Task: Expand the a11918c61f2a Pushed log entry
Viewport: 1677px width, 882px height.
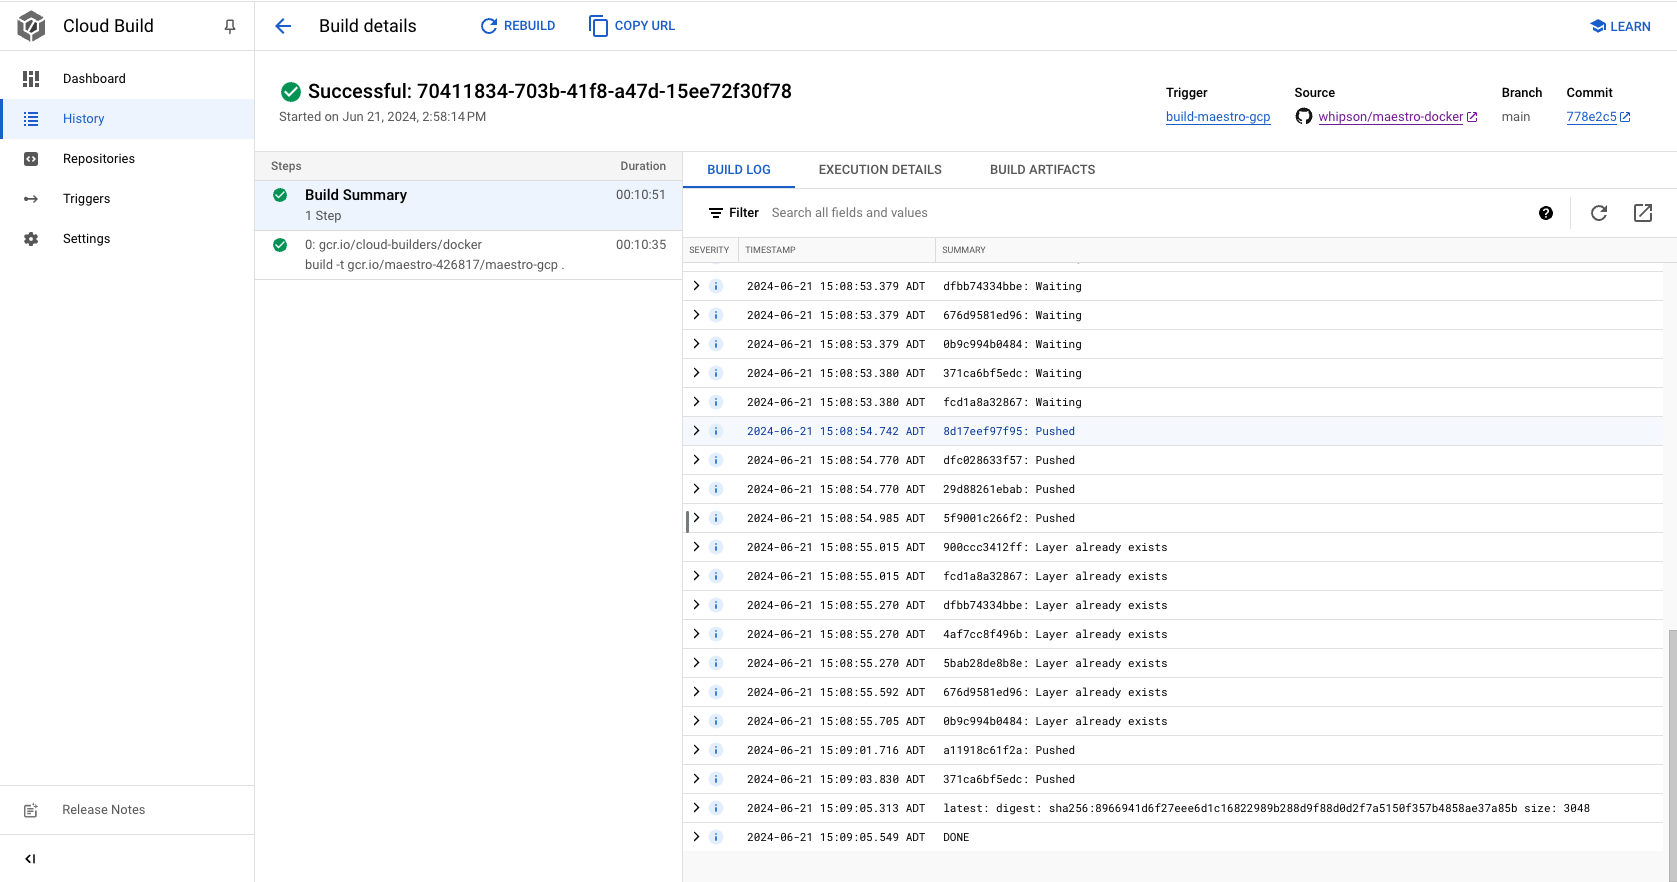Action: (696, 750)
